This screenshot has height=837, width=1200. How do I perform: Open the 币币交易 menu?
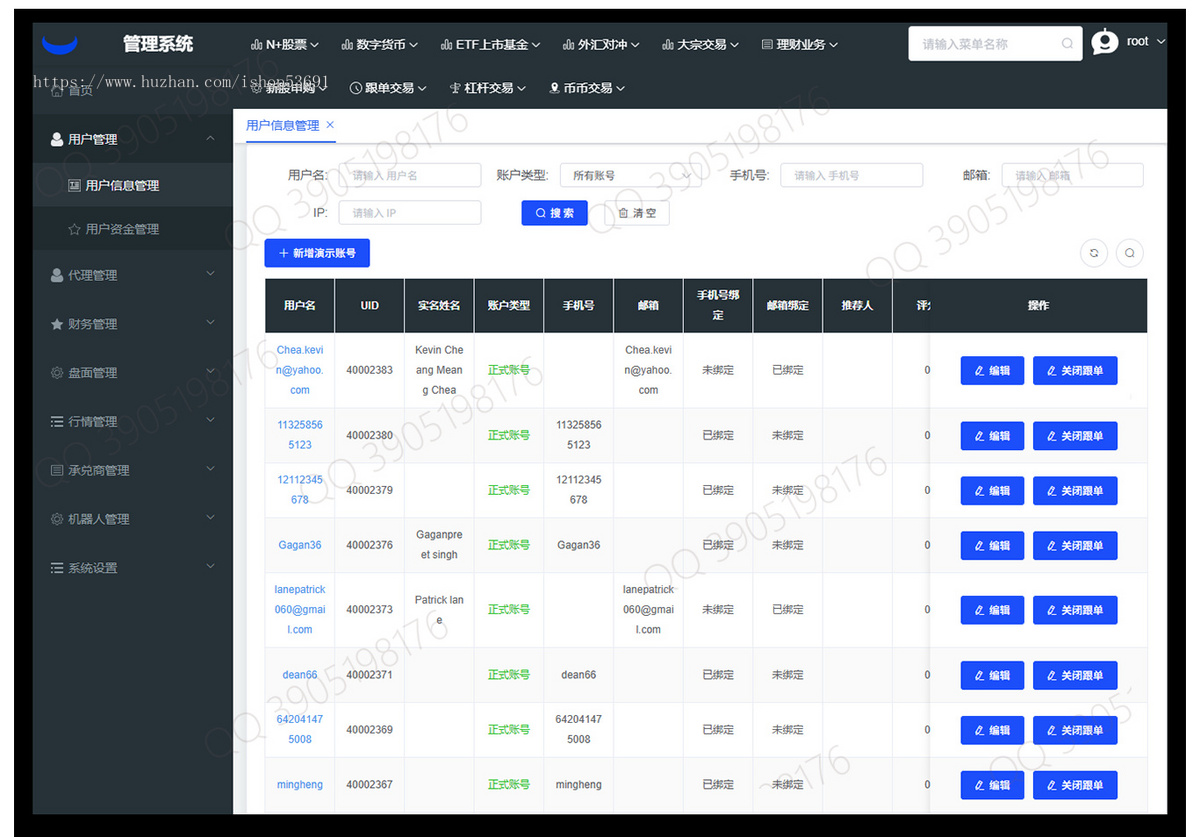coord(587,88)
